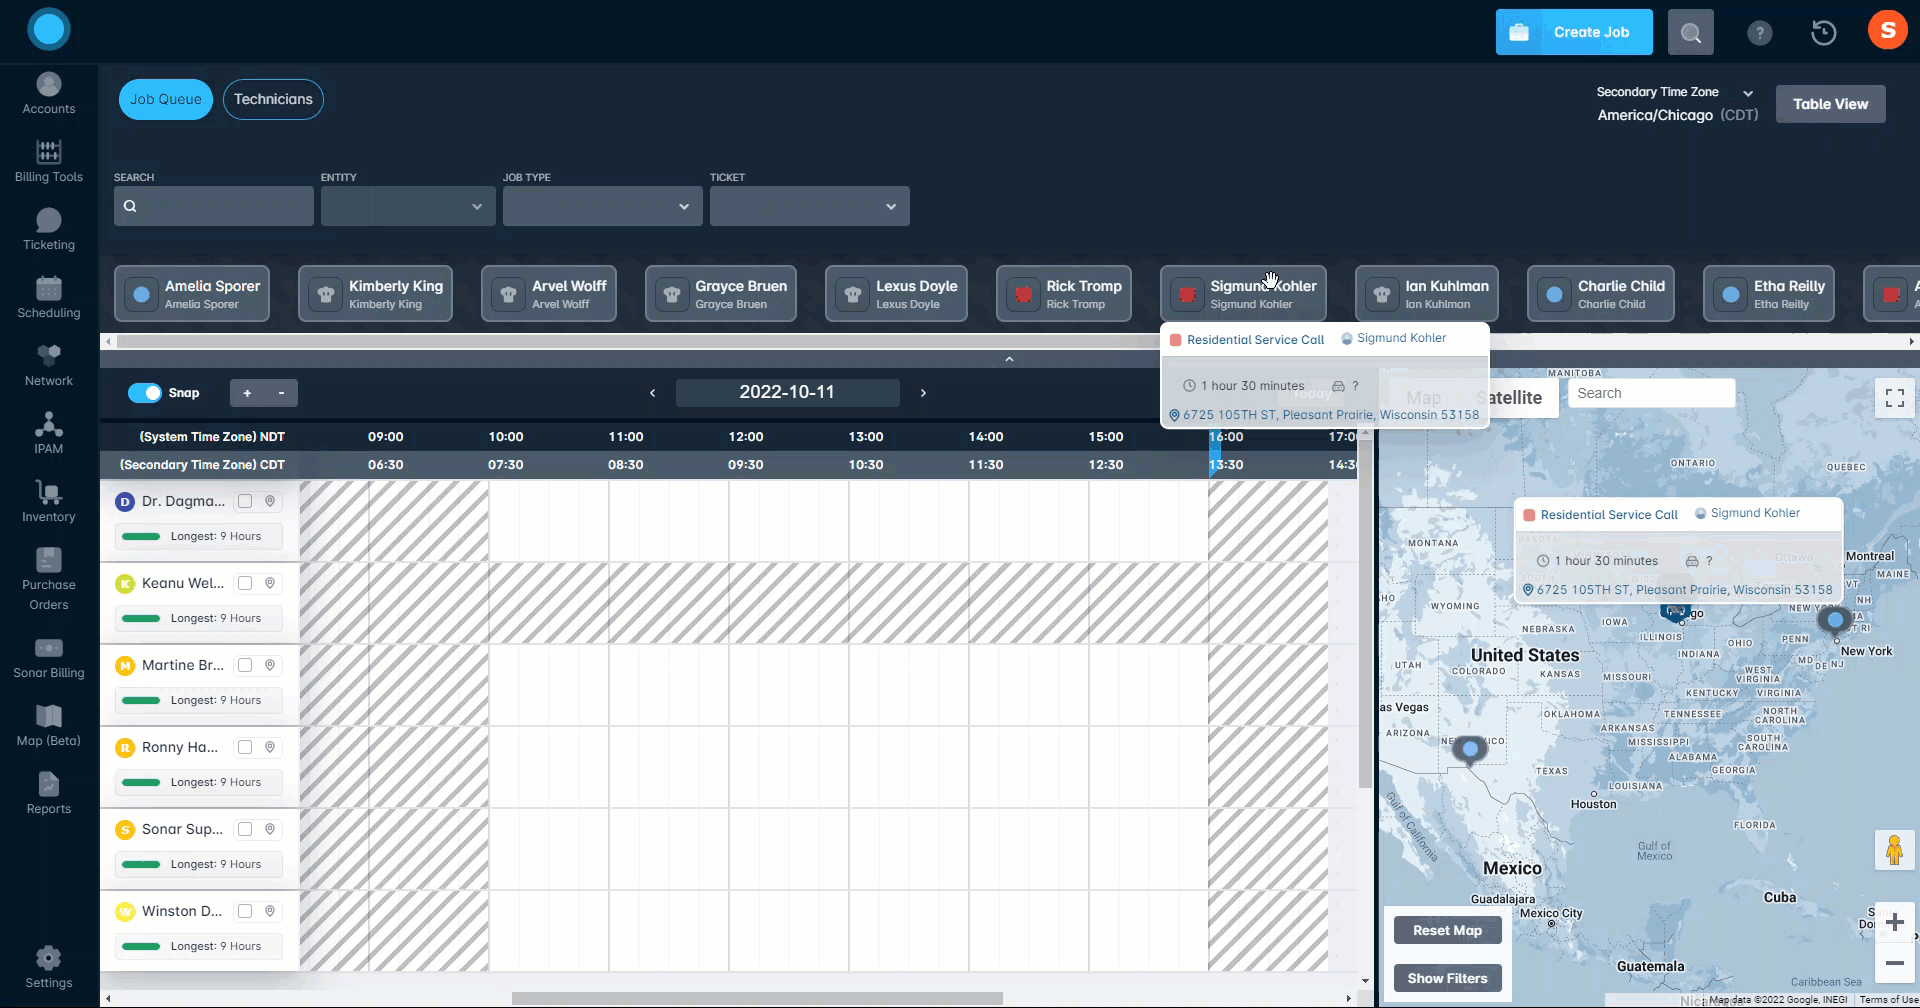Click the map pin near New York
Image resolution: width=1920 pixels, height=1008 pixels.
[x=1835, y=622]
